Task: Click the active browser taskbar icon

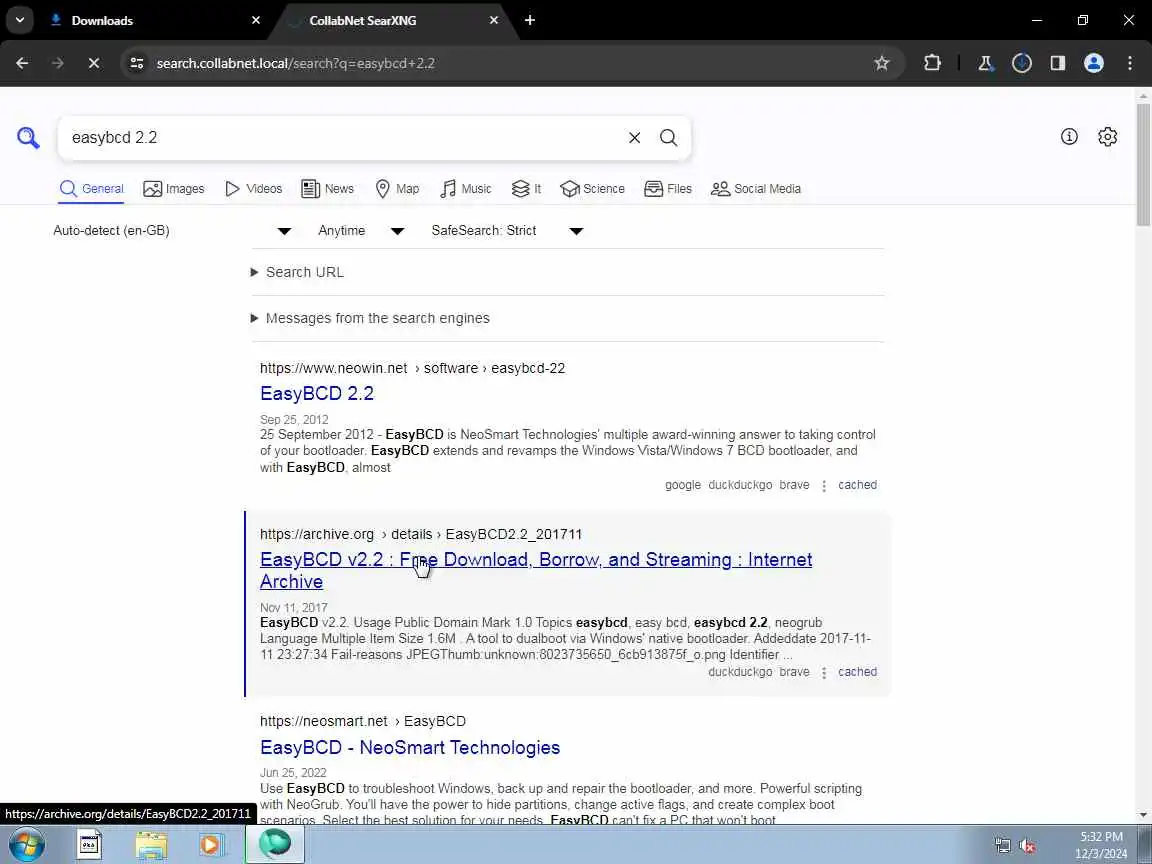Action: tap(275, 844)
